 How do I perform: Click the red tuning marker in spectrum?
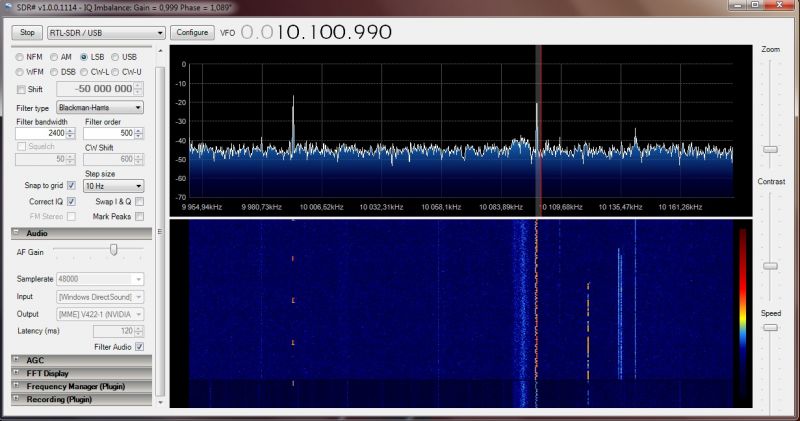coord(541,131)
